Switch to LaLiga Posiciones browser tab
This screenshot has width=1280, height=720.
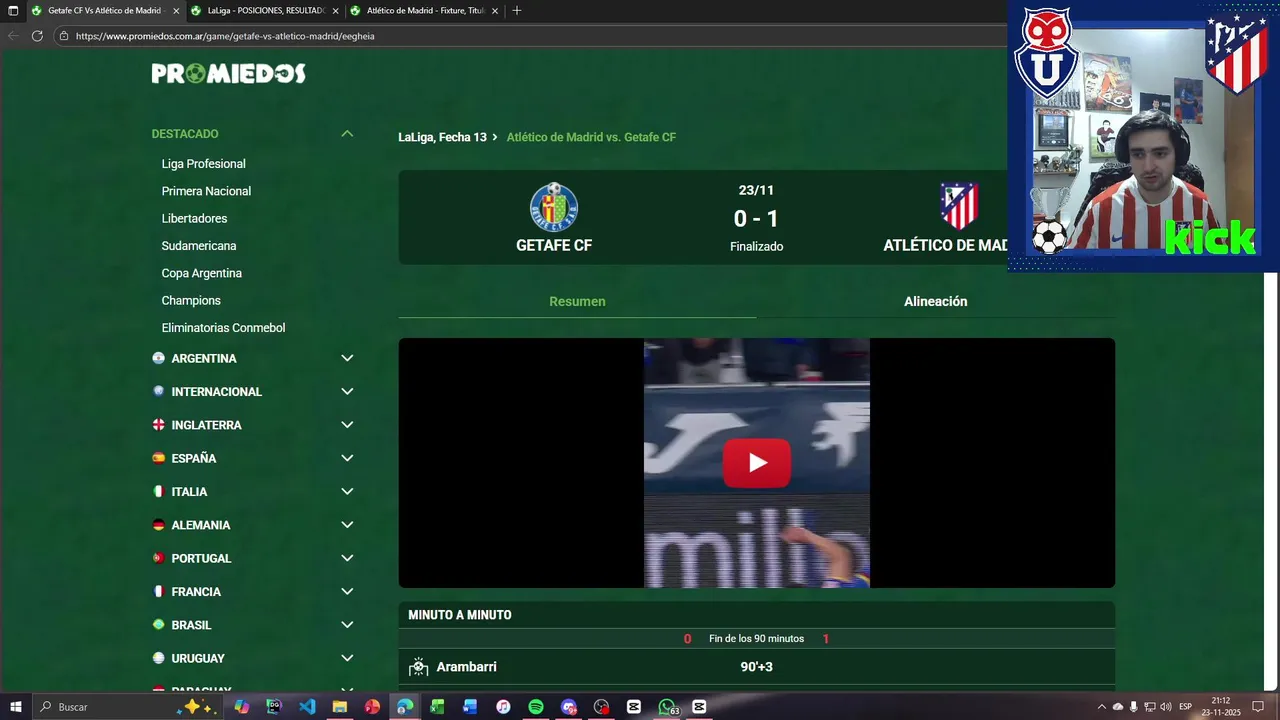(x=265, y=11)
